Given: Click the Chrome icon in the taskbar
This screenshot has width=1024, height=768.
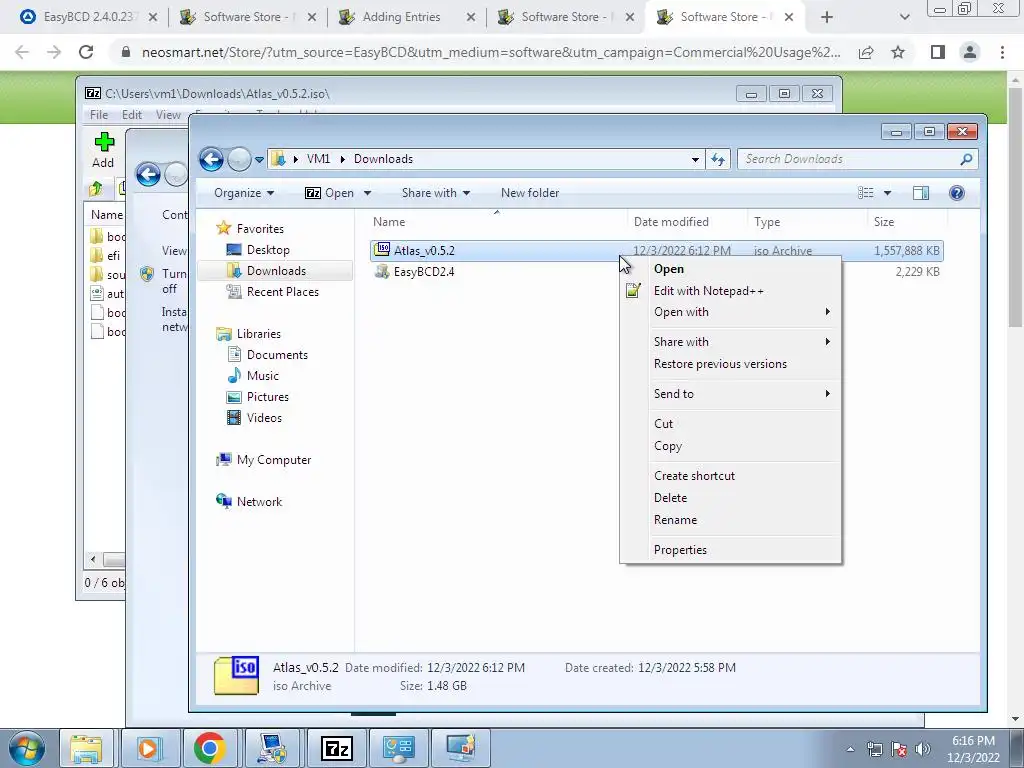Looking at the screenshot, I should click(x=209, y=748).
